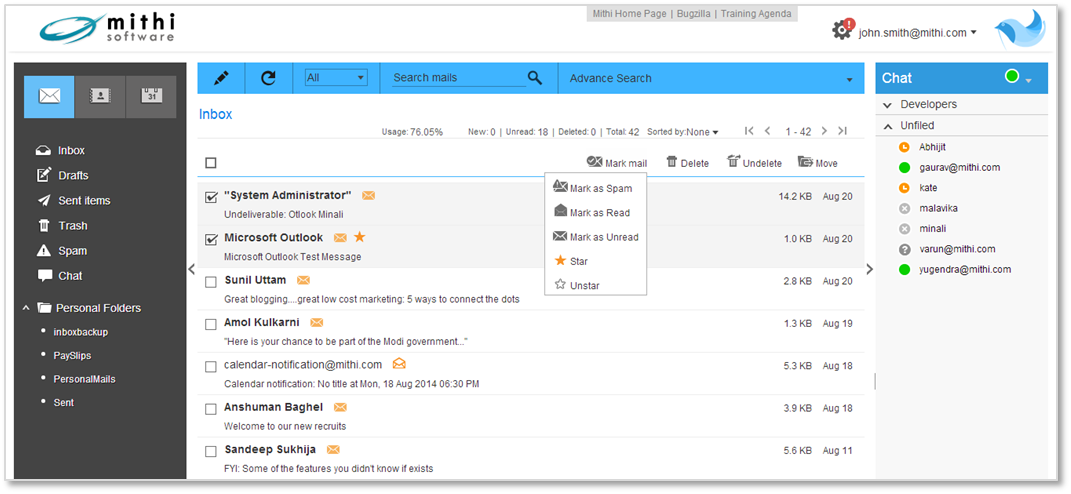Choose Unstar from the Mark mail menu

tap(576, 285)
